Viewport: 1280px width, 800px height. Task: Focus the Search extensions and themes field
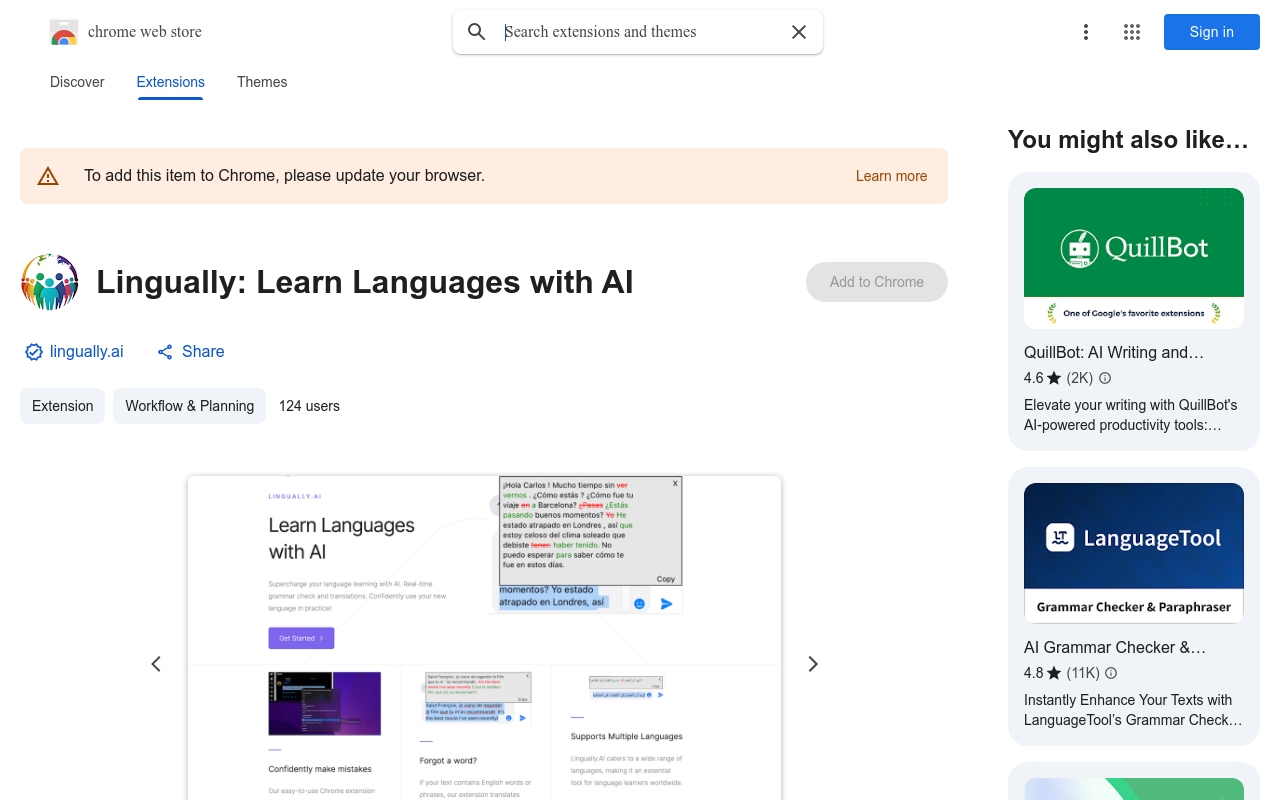(638, 32)
